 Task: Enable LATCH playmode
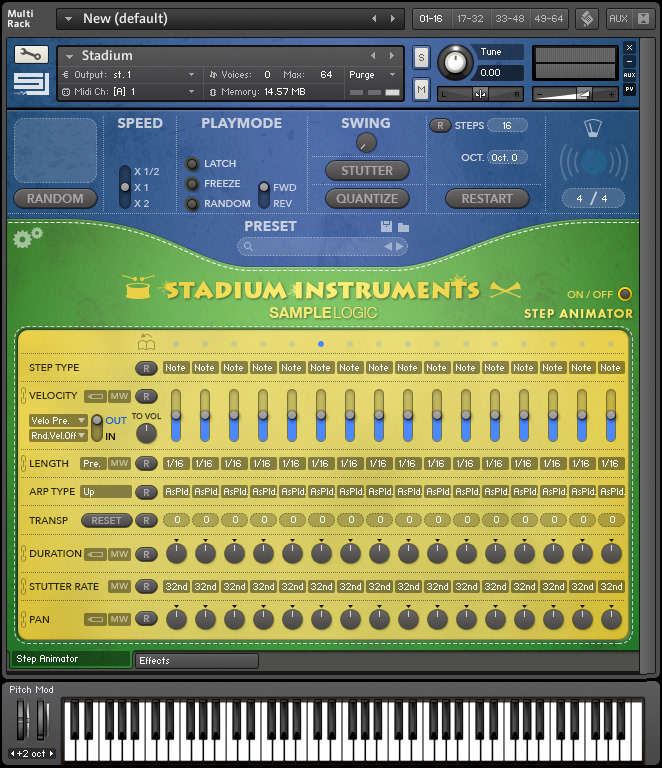[x=192, y=164]
